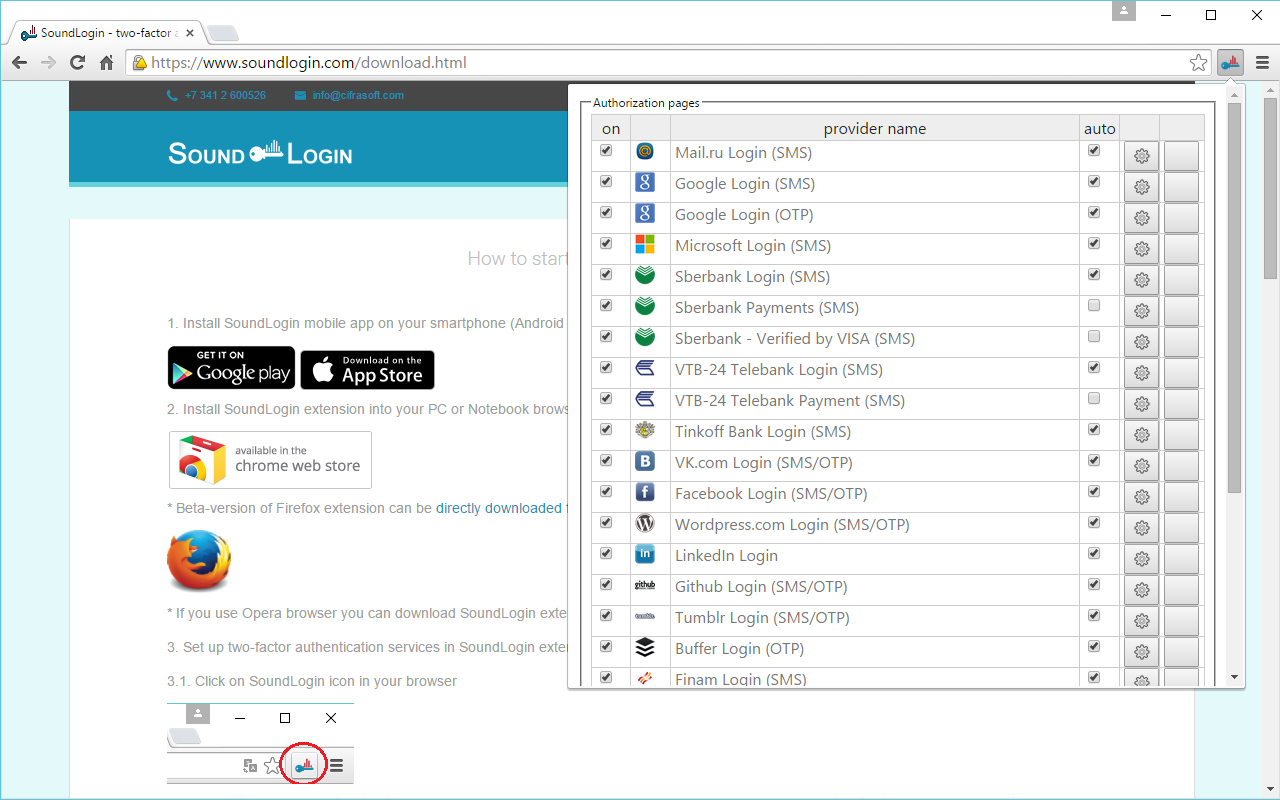Click the info@cifrasoft.com email link
The width and height of the screenshot is (1280, 800).
[x=358, y=96]
